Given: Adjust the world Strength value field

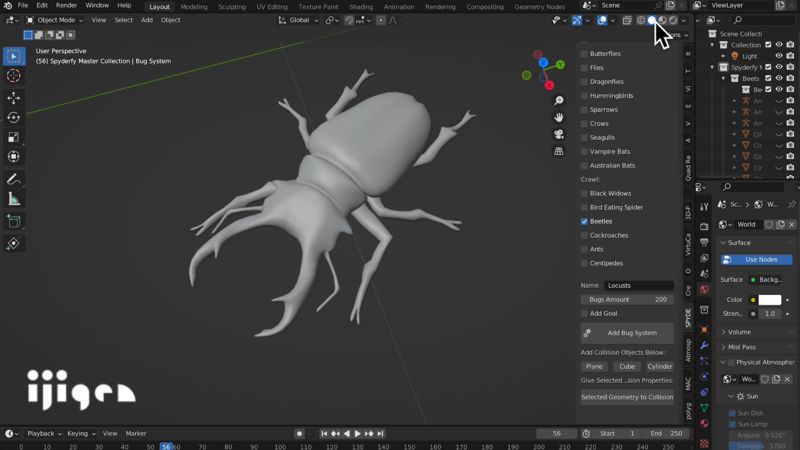Looking at the screenshot, I should pyautogui.click(x=770, y=314).
